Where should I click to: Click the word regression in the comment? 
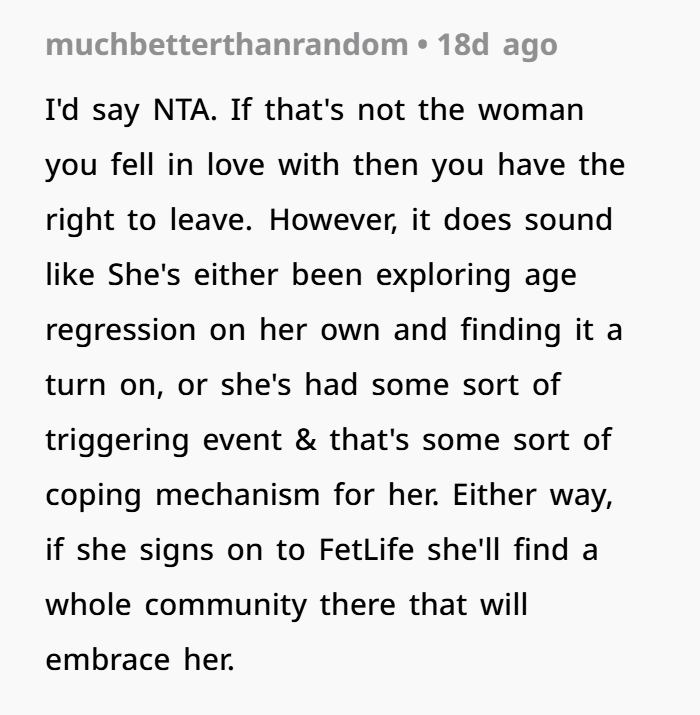pyautogui.click(x=121, y=332)
